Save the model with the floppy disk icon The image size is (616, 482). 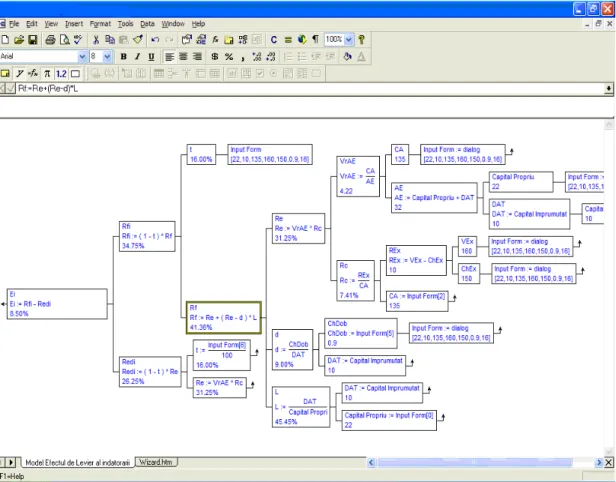(33, 39)
